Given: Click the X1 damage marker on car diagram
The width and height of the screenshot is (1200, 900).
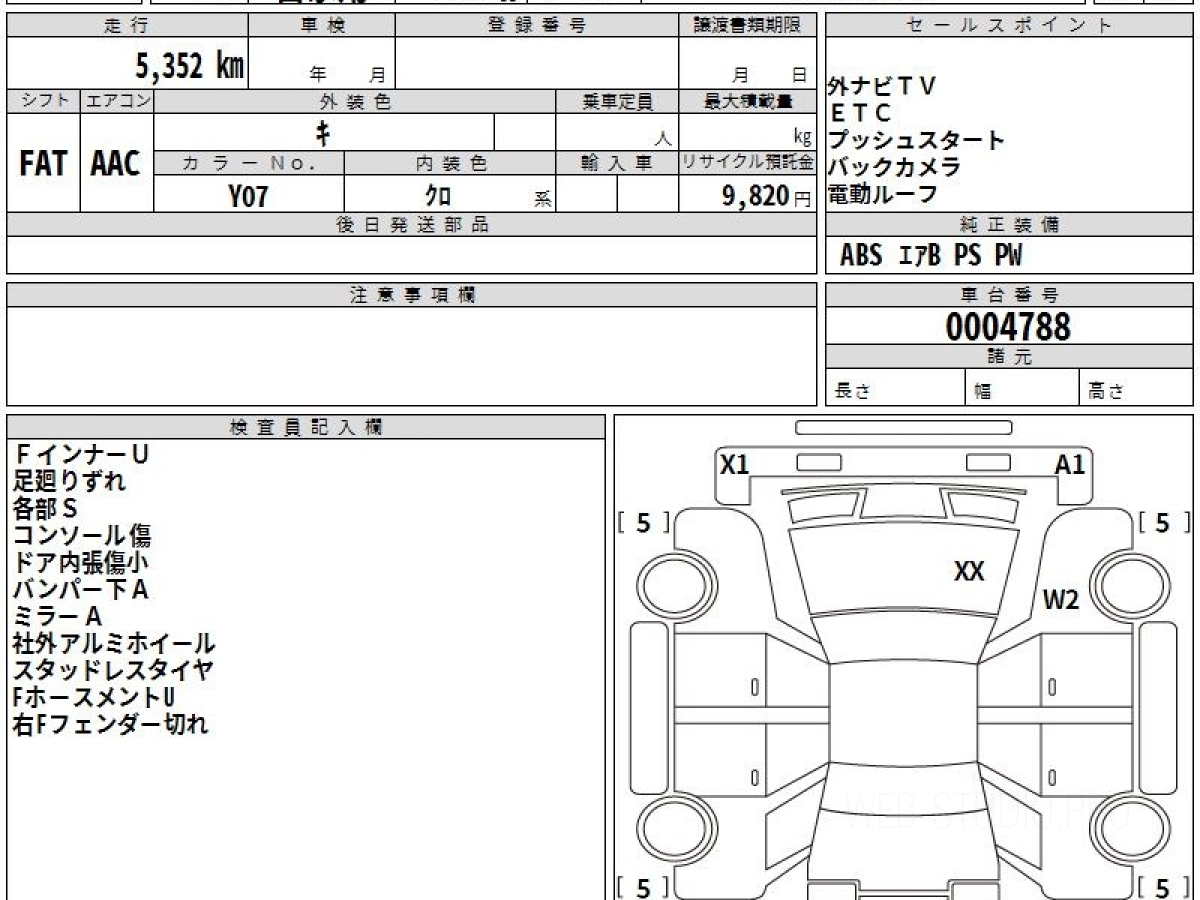Looking at the screenshot, I should click(x=735, y=465).
